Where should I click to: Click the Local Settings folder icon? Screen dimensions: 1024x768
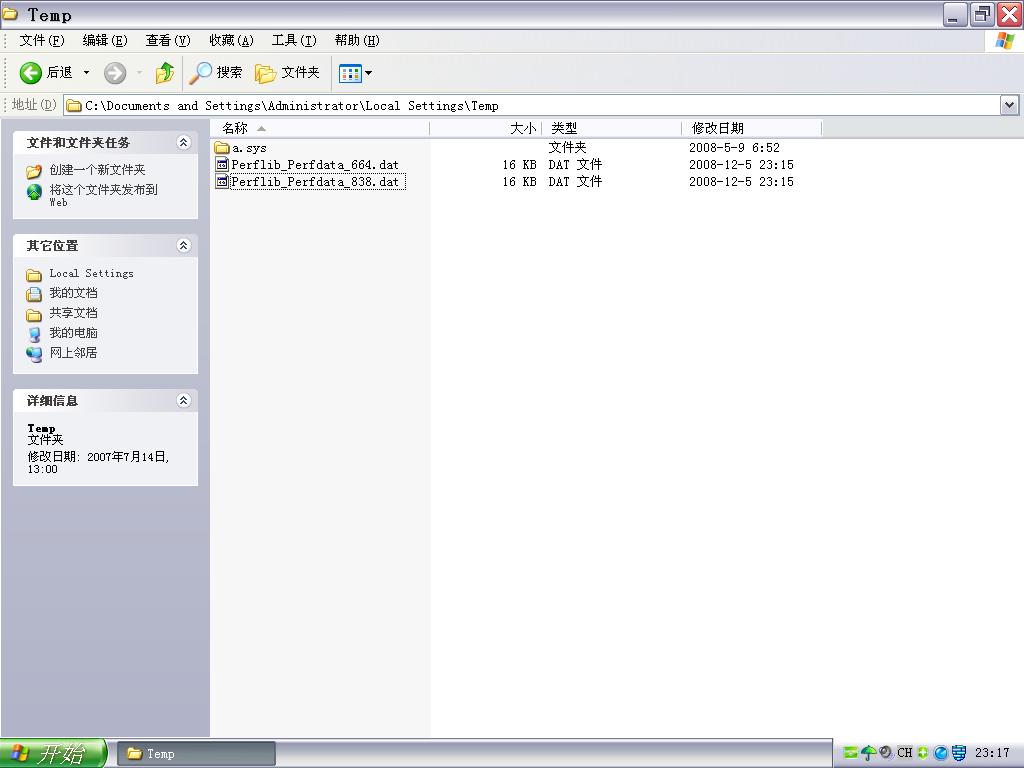click(34, 275)
